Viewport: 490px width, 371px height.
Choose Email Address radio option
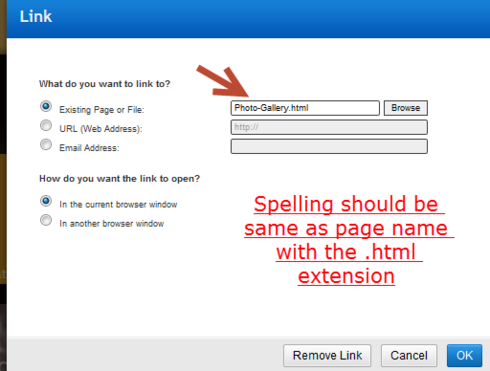(x=46, y=145)
